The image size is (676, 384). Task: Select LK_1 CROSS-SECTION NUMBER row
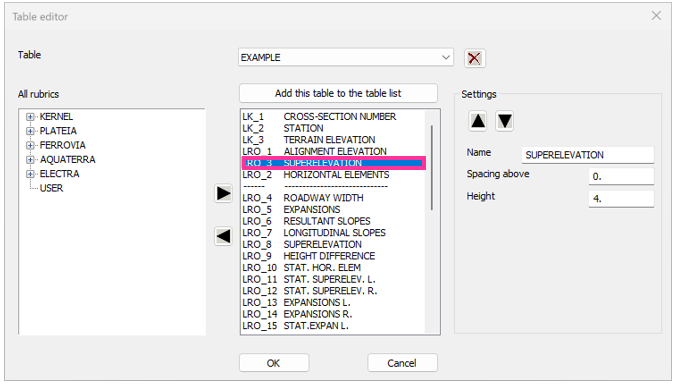coord(333,116)
